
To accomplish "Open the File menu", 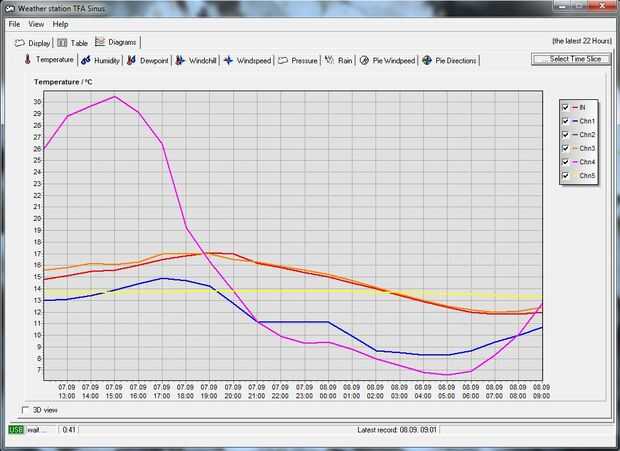I will (x=14, y=24).
